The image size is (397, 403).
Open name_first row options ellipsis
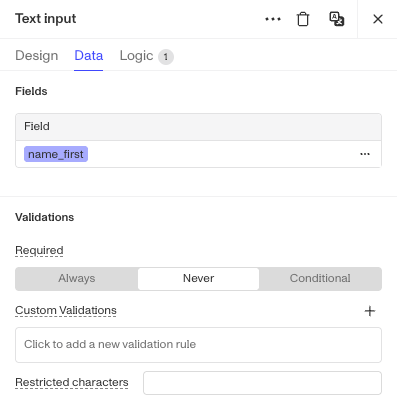click(x=365, y=154)
